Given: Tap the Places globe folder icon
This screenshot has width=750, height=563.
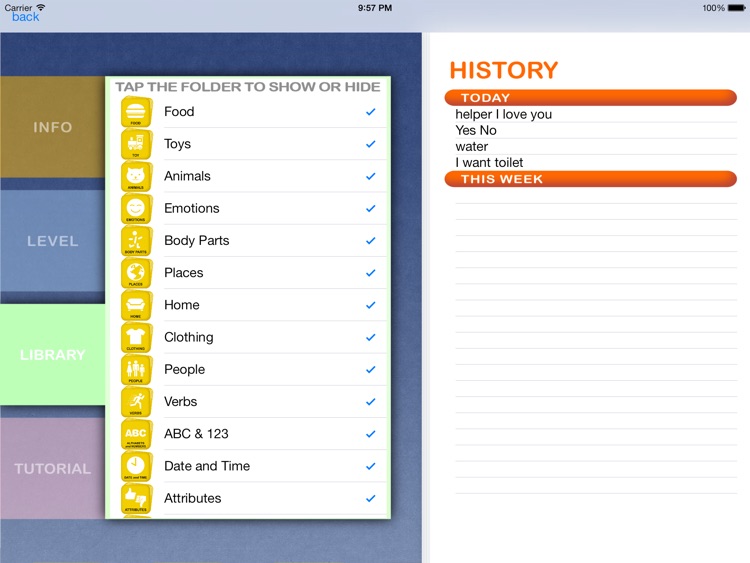Looking at the screenshot, I should (x=136, y=273).
